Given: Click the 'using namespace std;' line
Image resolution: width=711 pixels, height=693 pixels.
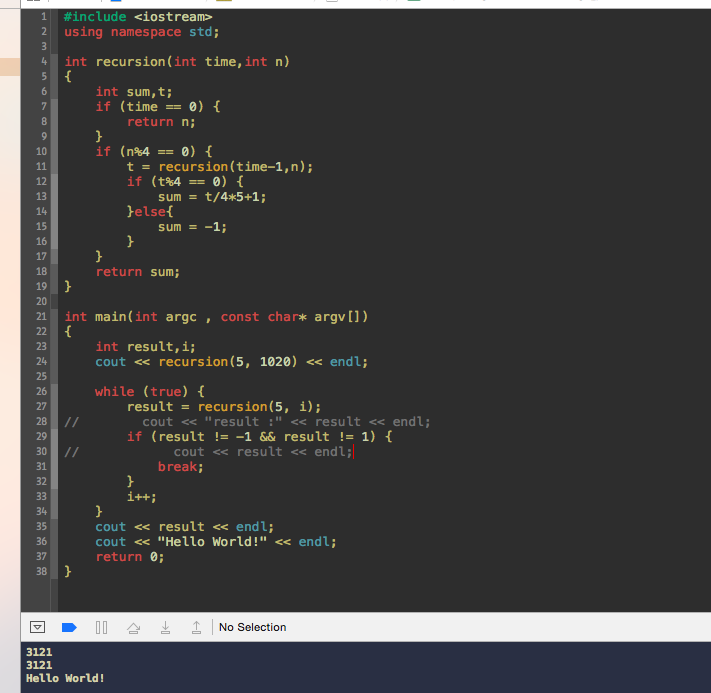Looking at the screenshot, I should 141,32.
